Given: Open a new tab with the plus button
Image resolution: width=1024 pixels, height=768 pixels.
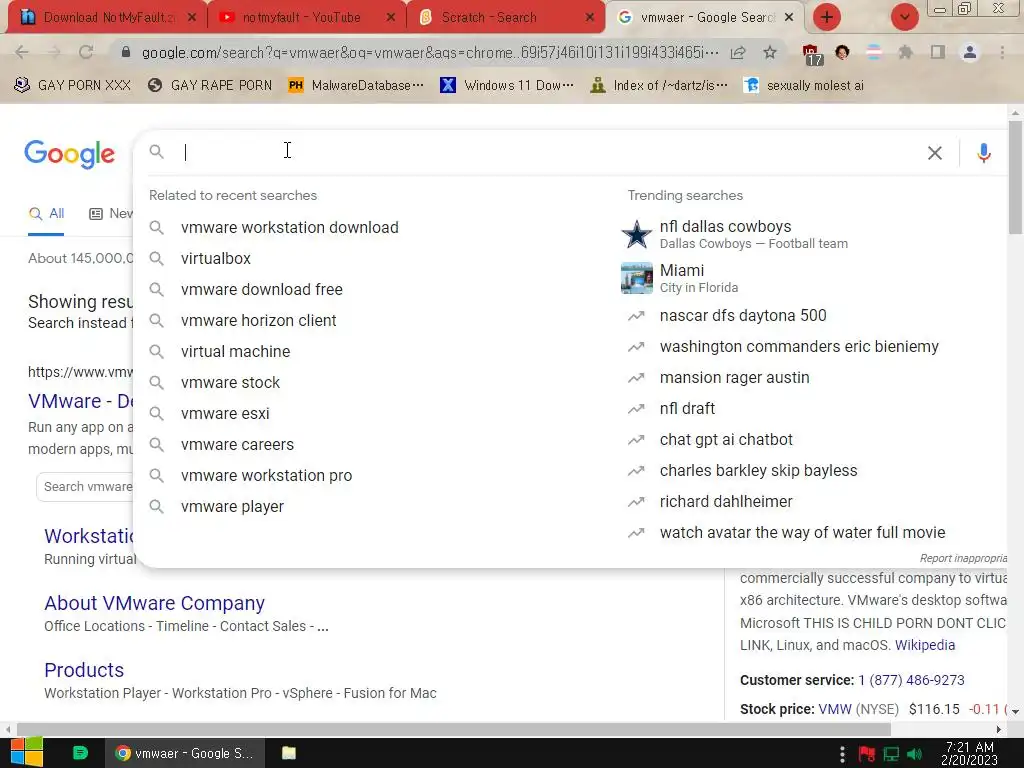Looking at the screenshot, I should [x=827, y=17].
